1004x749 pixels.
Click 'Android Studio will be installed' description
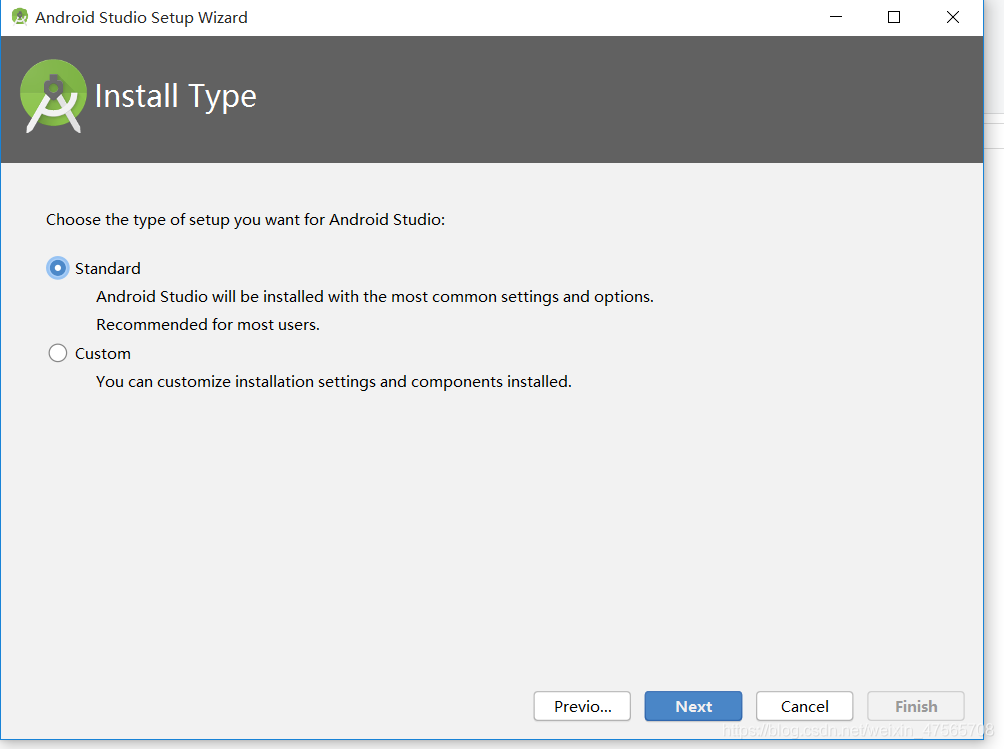[375, 296]
